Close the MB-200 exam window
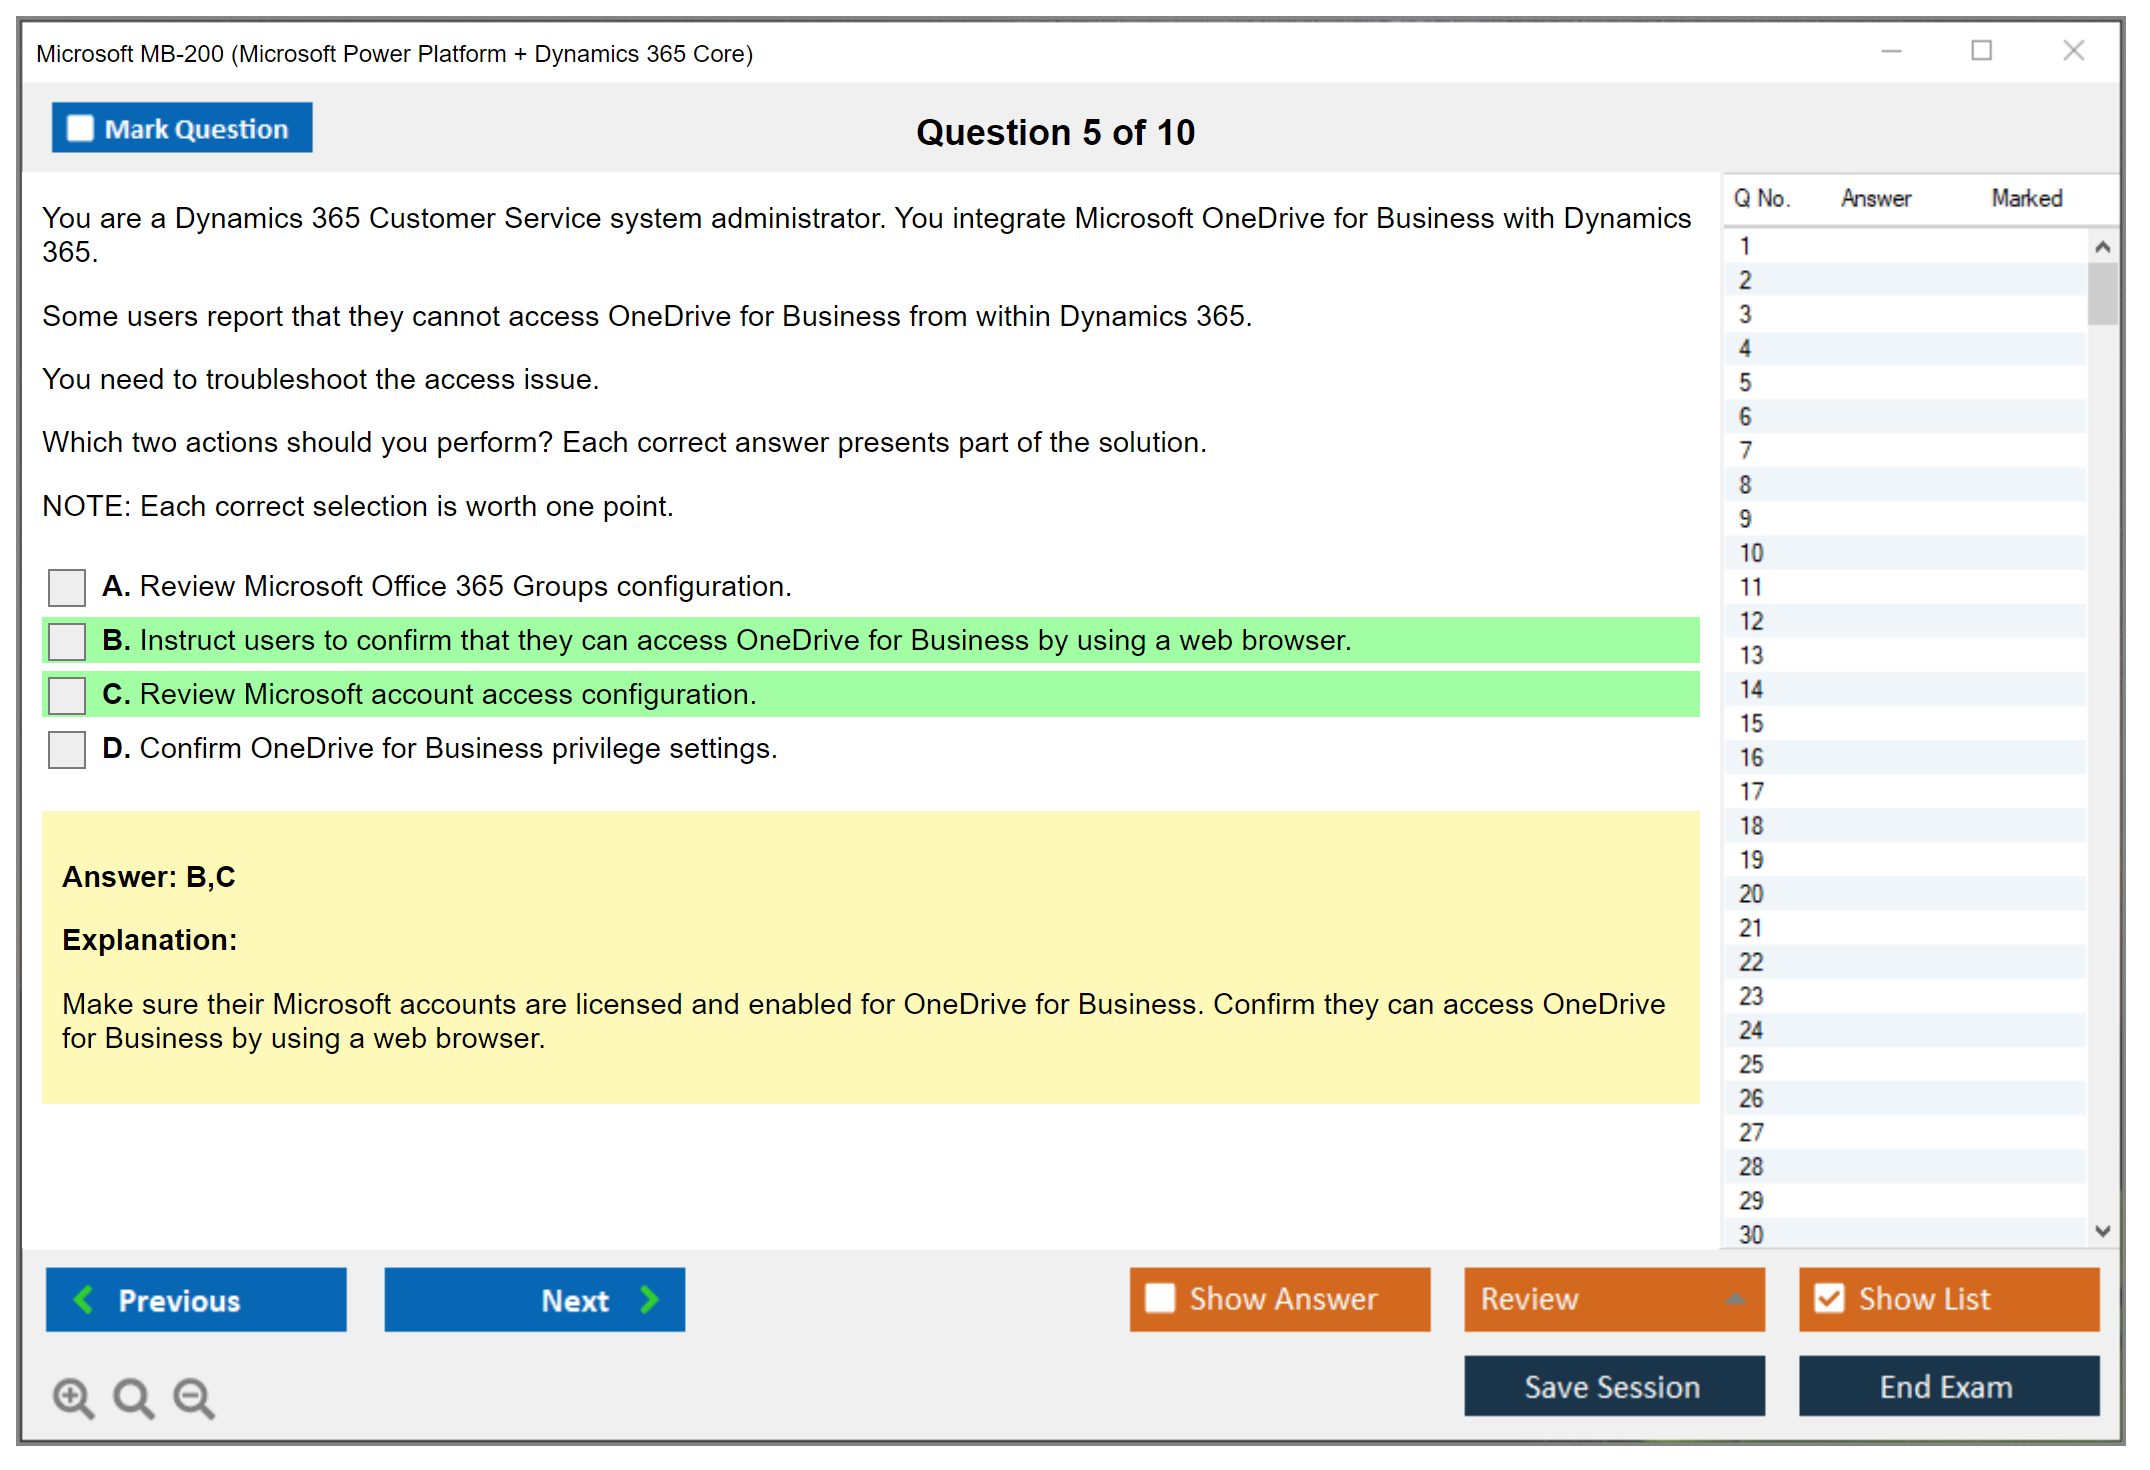 pos(2073,51)
